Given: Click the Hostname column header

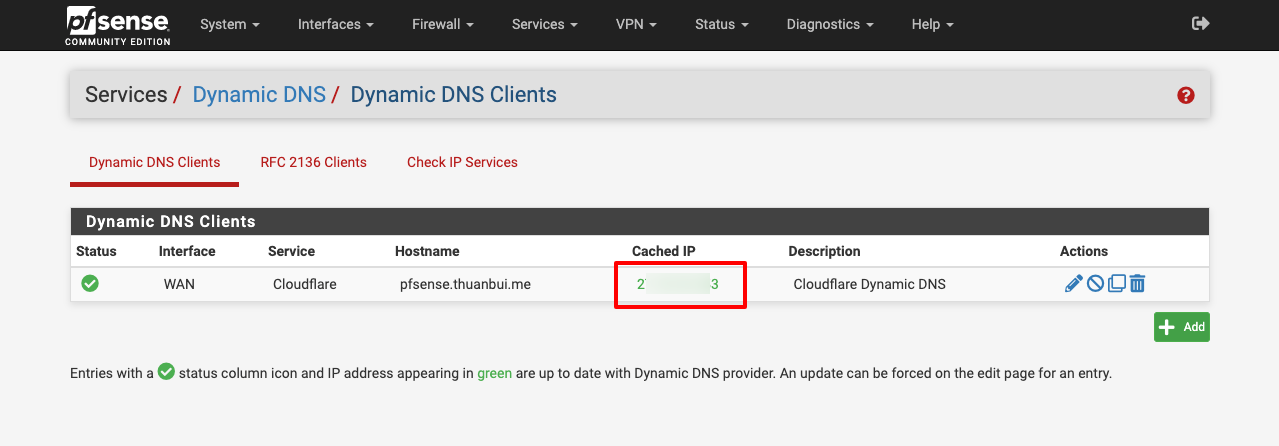Looking at the screenshot, I should (x=427, y=251).
